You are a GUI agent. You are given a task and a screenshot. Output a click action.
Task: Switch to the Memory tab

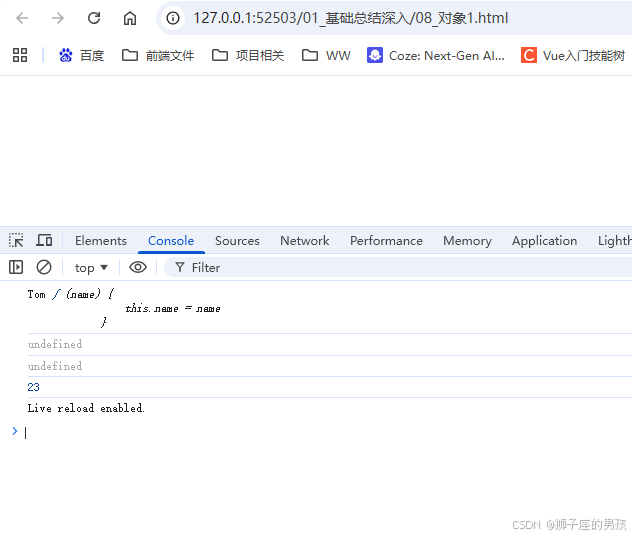467,241
